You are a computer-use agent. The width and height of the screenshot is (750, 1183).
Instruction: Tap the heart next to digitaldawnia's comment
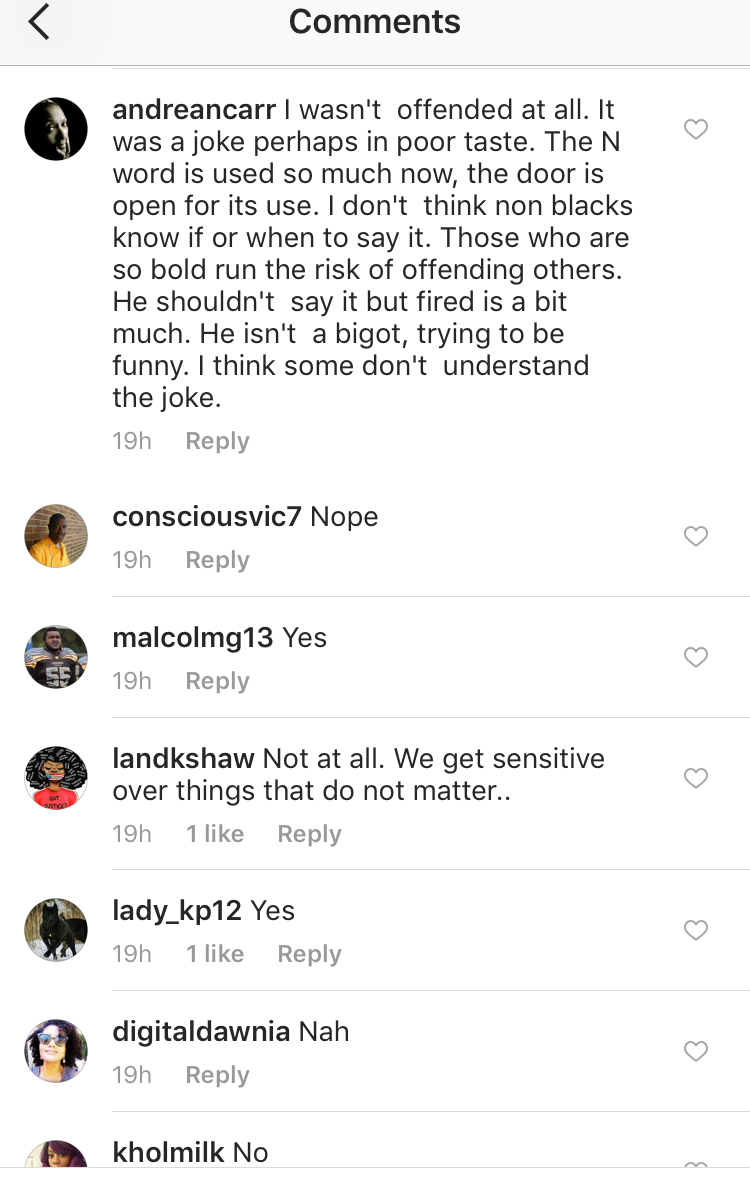point(695,1051)
